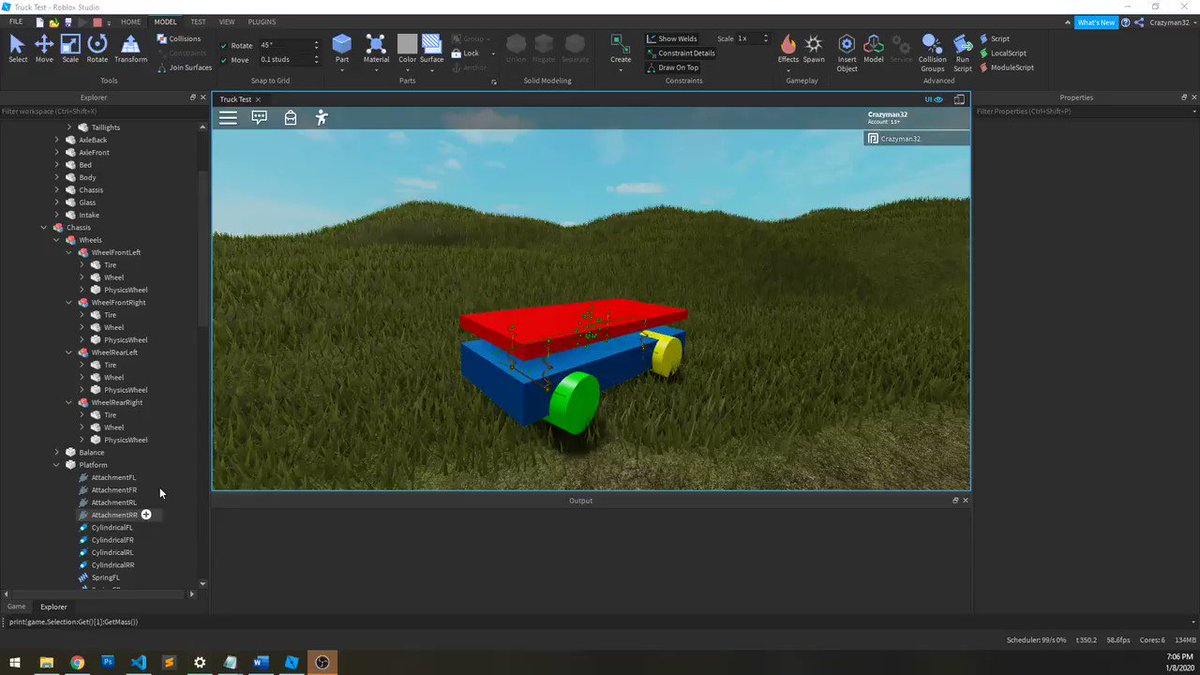Click the What's New button
This screenshot has width=1200, height=675.
(x=1096, y=22)
